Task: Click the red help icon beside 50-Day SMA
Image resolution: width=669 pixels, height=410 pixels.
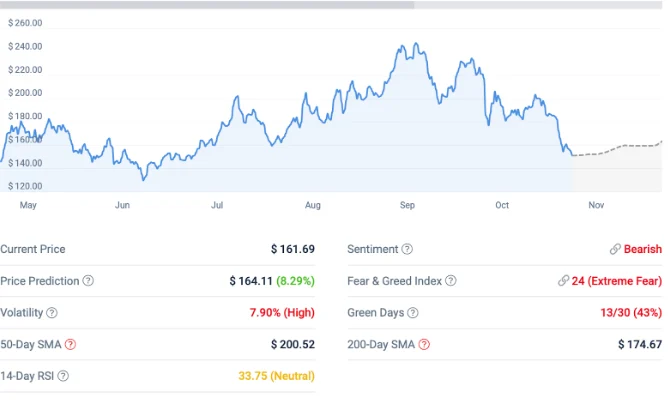Action: [x=70, y=345]
